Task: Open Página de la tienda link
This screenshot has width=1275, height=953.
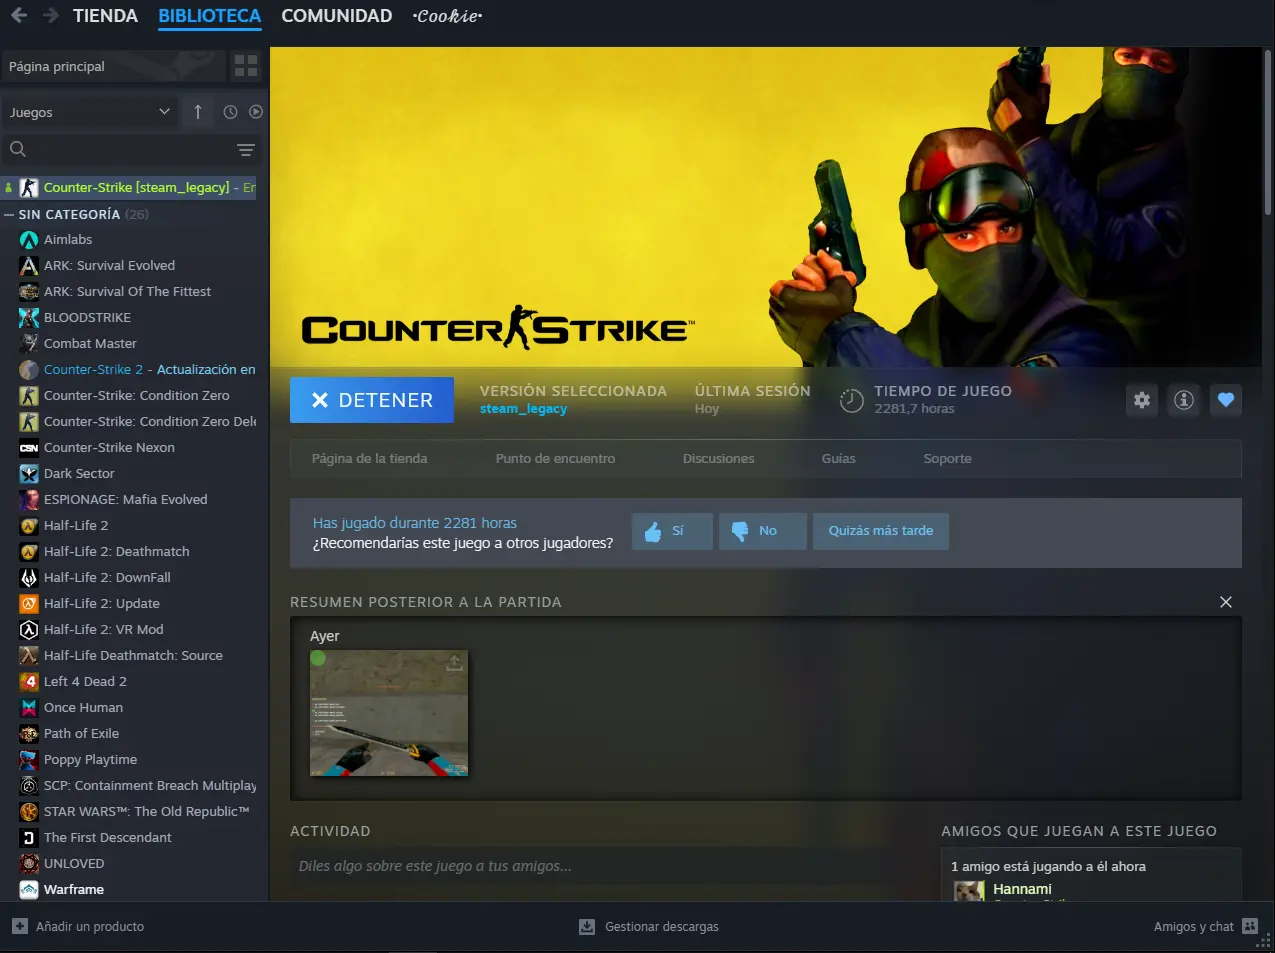Action: [369, 458]
